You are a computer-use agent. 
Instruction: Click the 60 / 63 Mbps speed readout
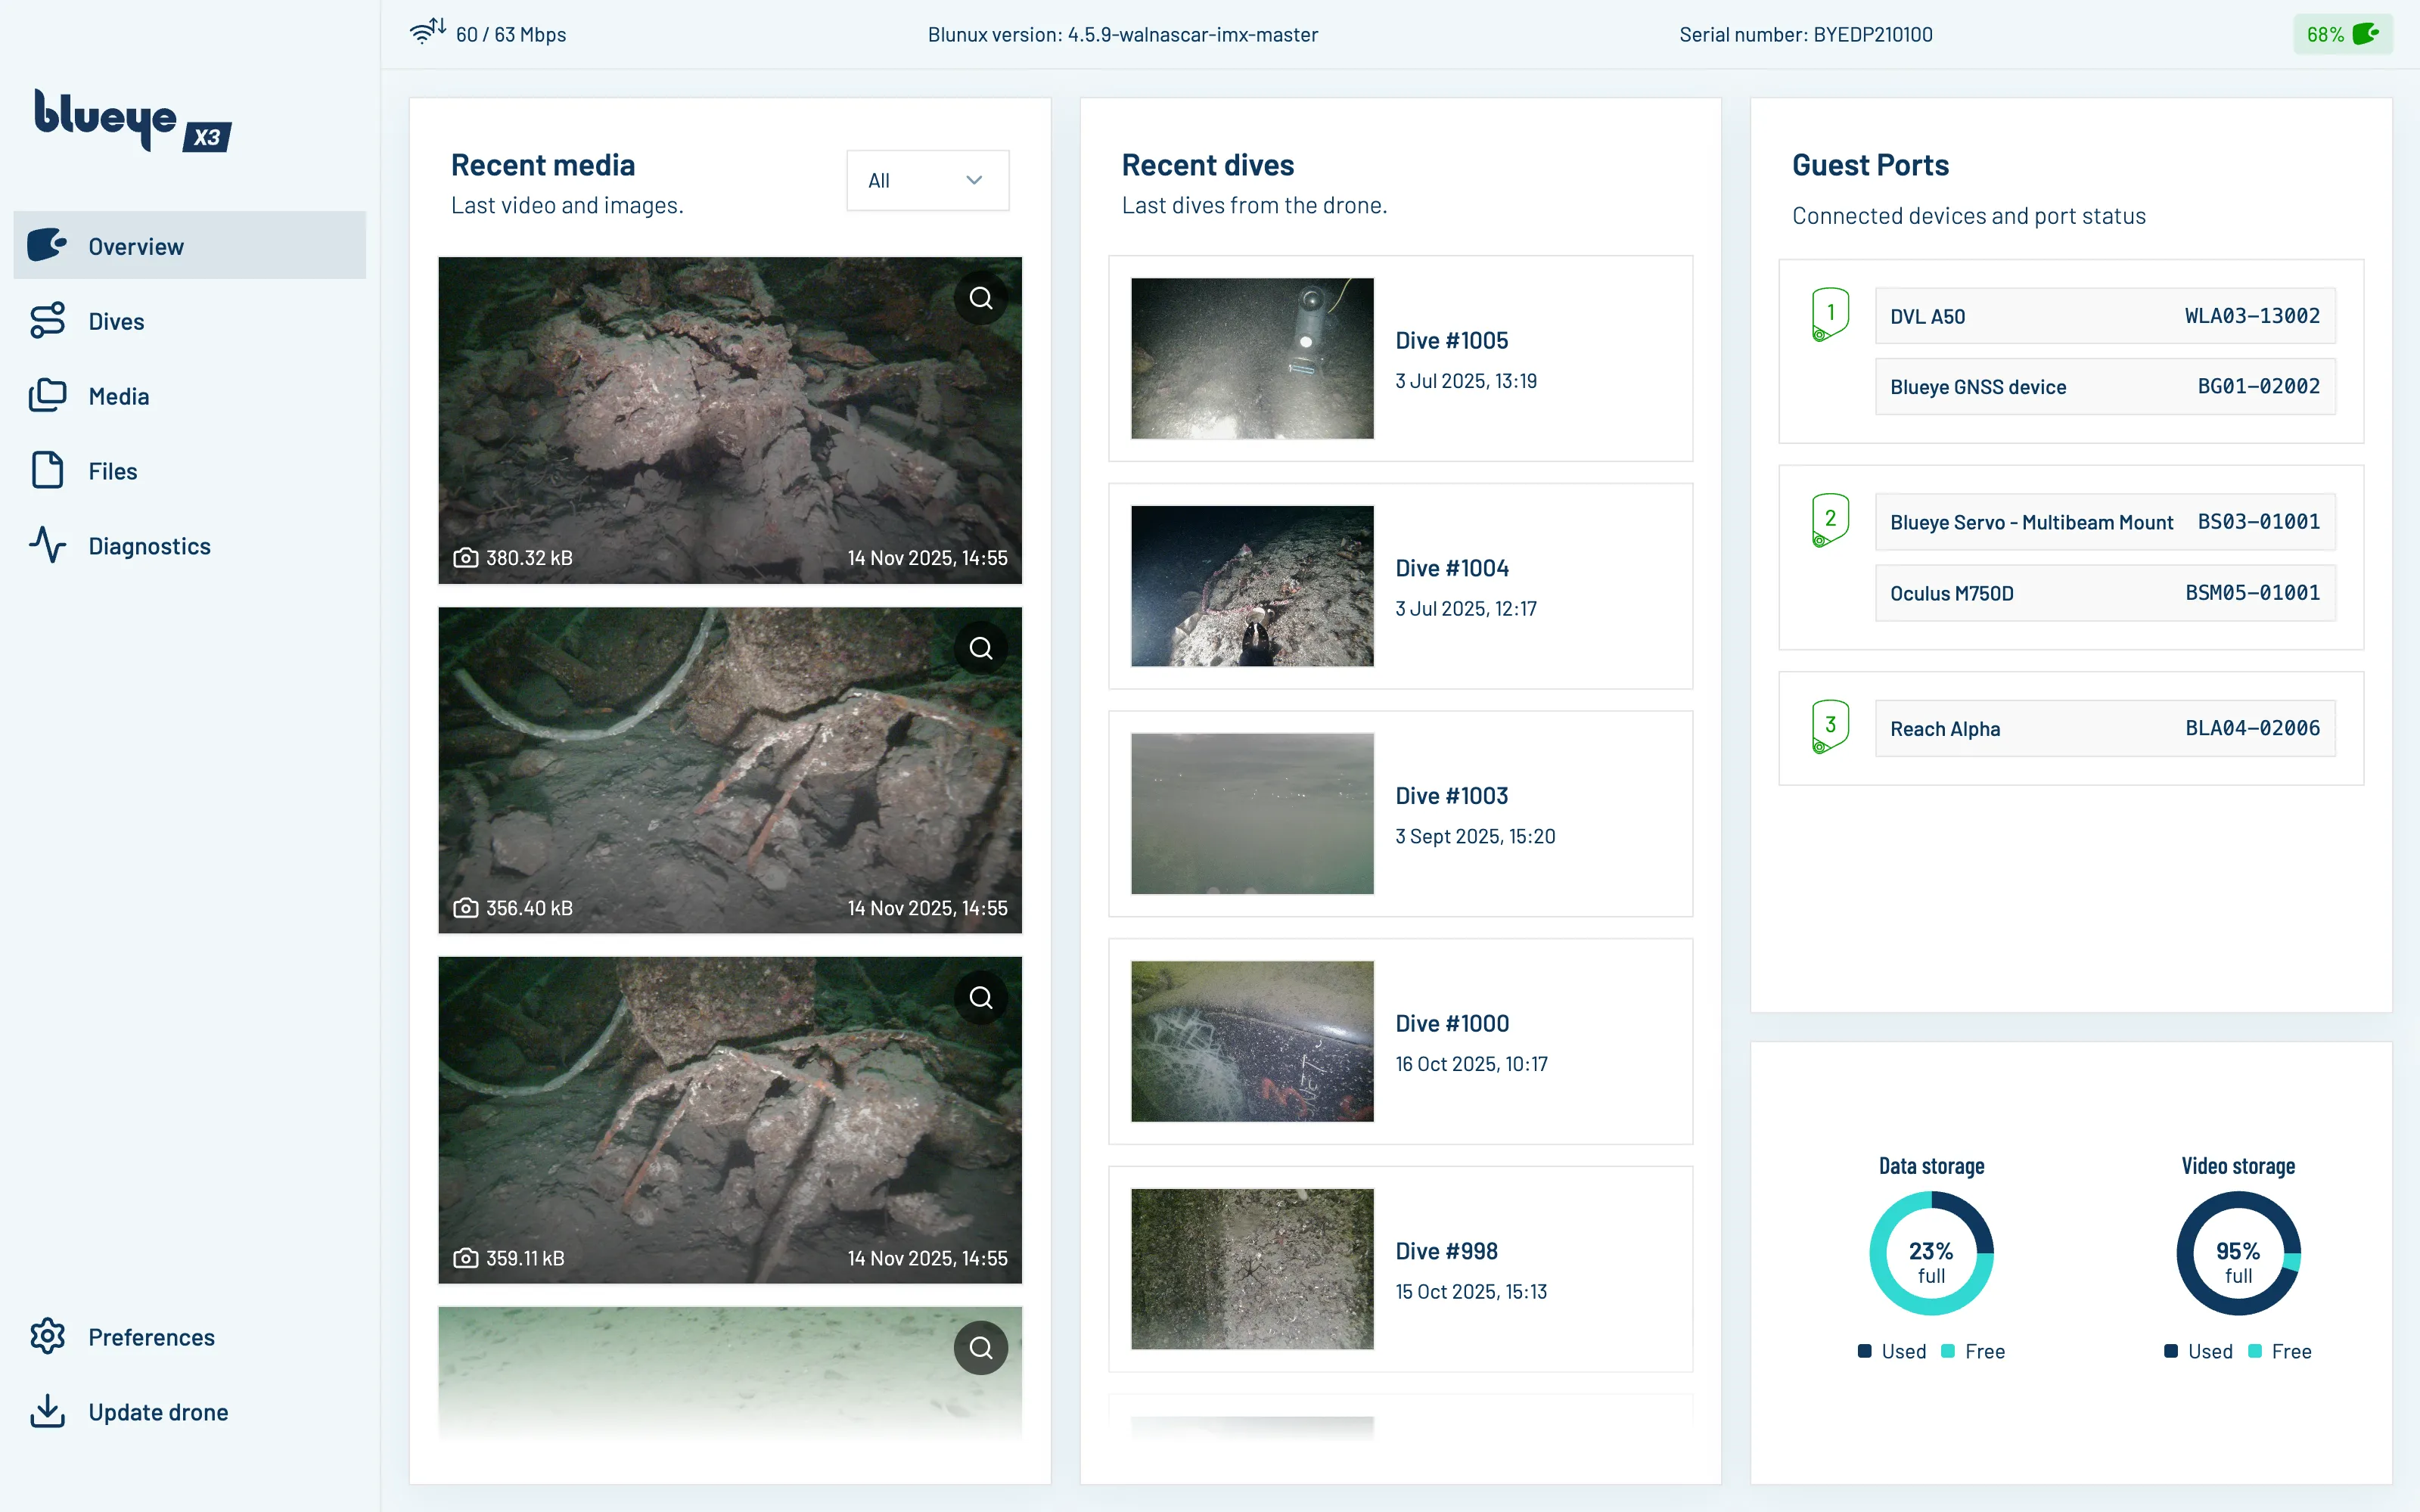click(511, 34)
